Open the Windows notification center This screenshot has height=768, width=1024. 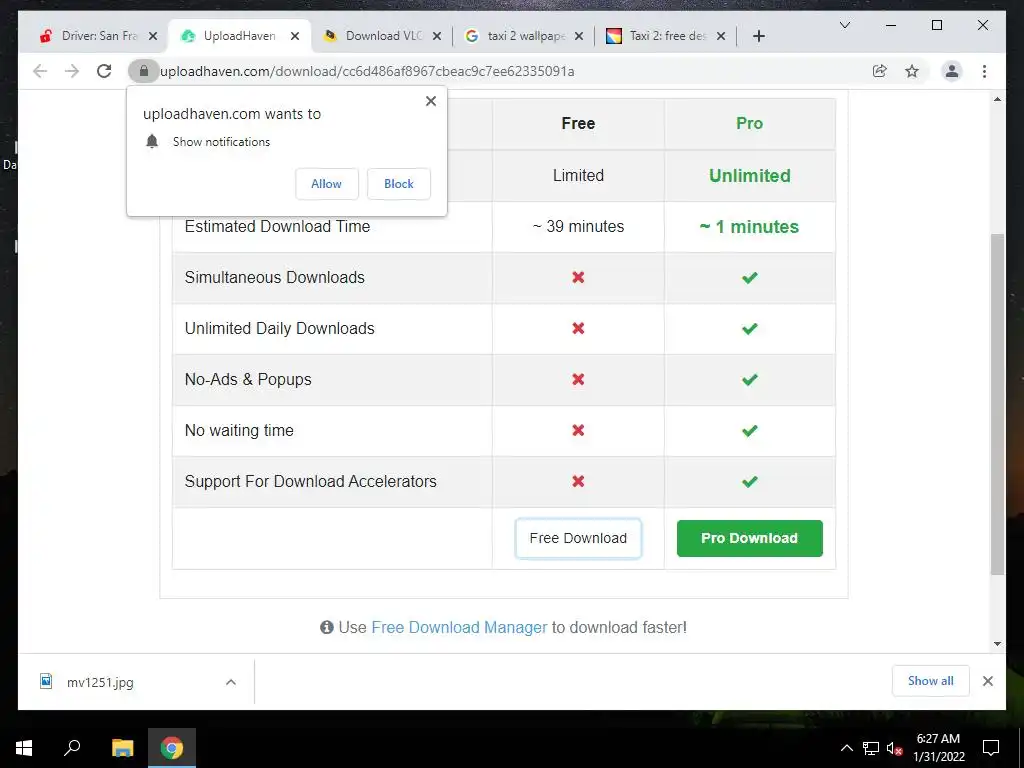(x=991, y=748)
